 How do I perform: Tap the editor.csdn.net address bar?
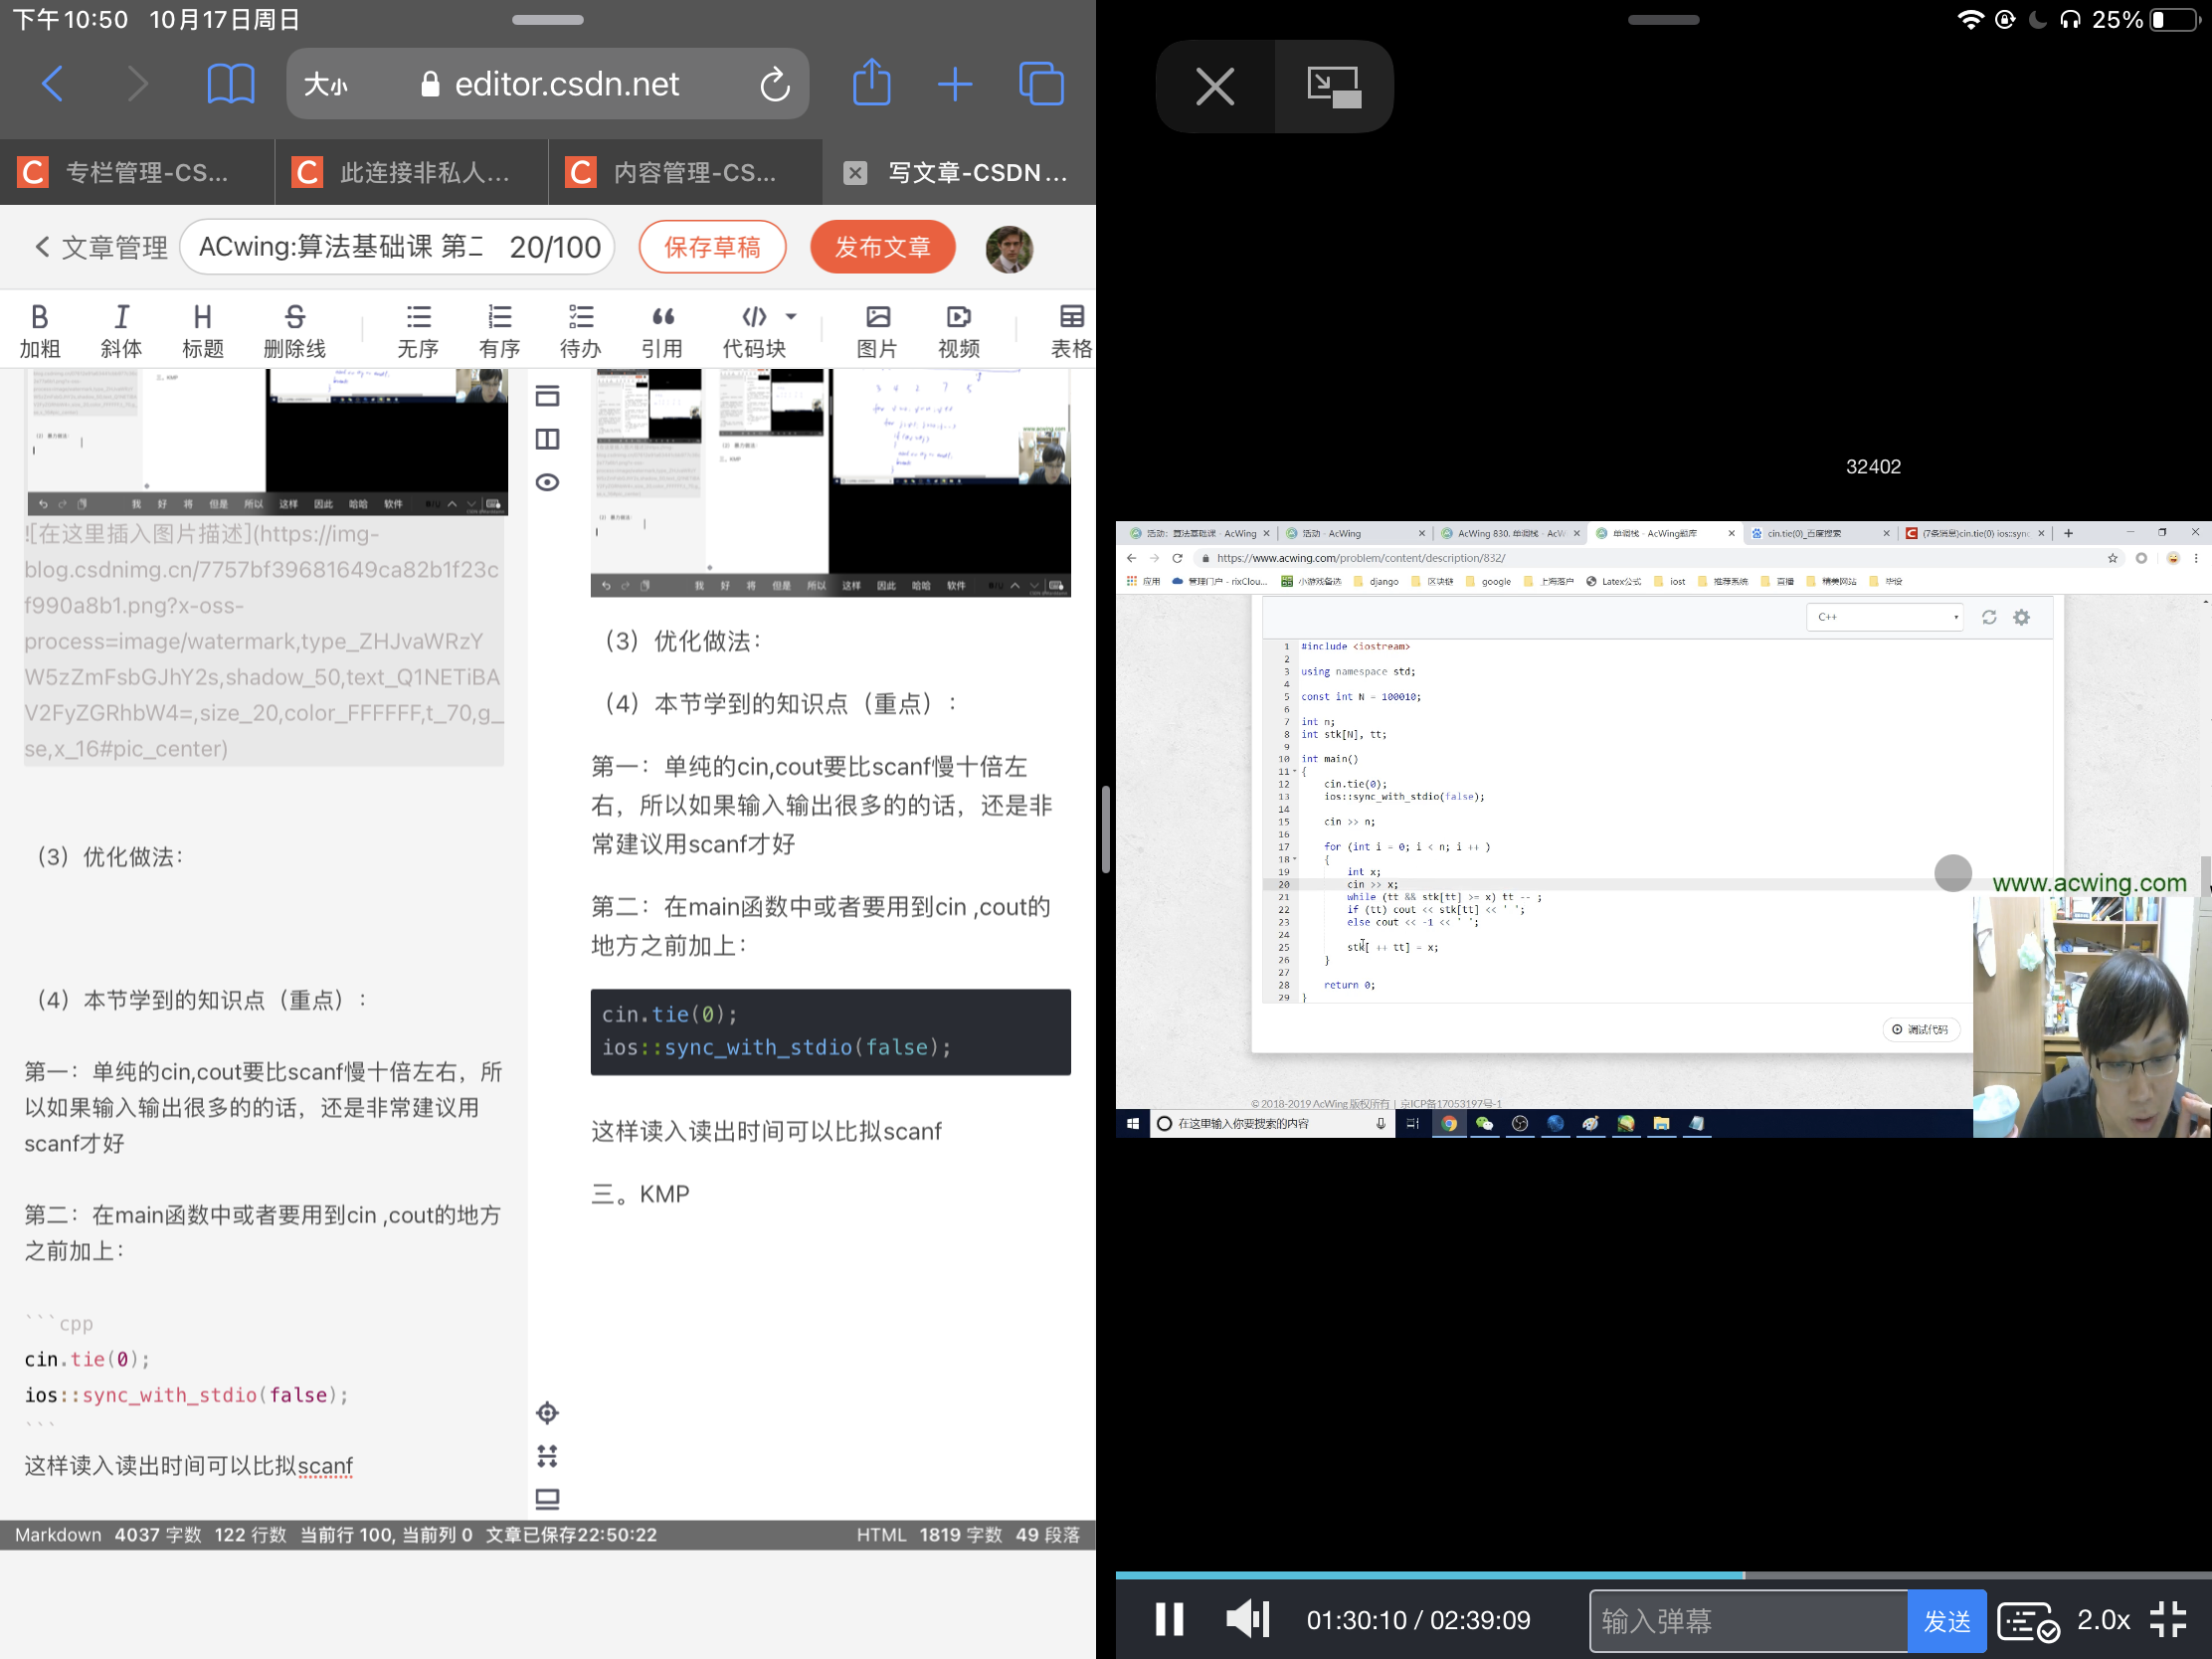coord(548,84)
